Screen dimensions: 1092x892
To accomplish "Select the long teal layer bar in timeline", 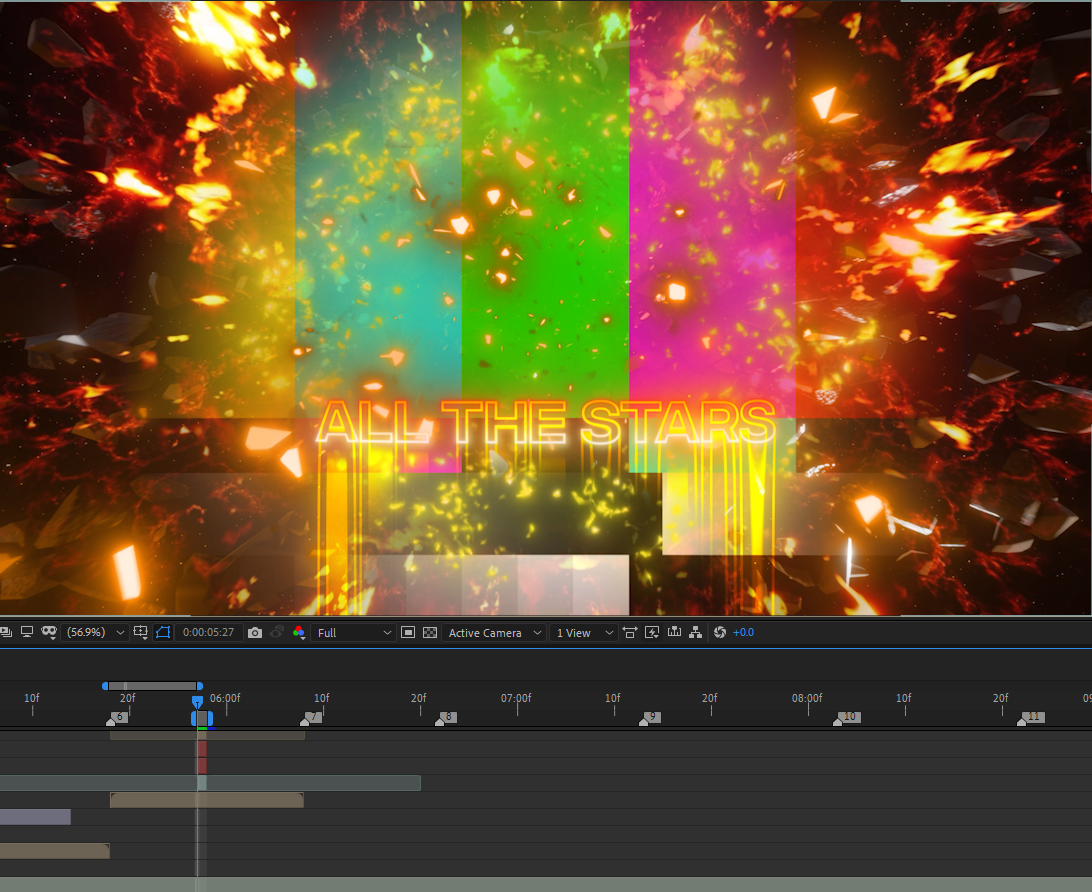I will [x=210, y=783].
